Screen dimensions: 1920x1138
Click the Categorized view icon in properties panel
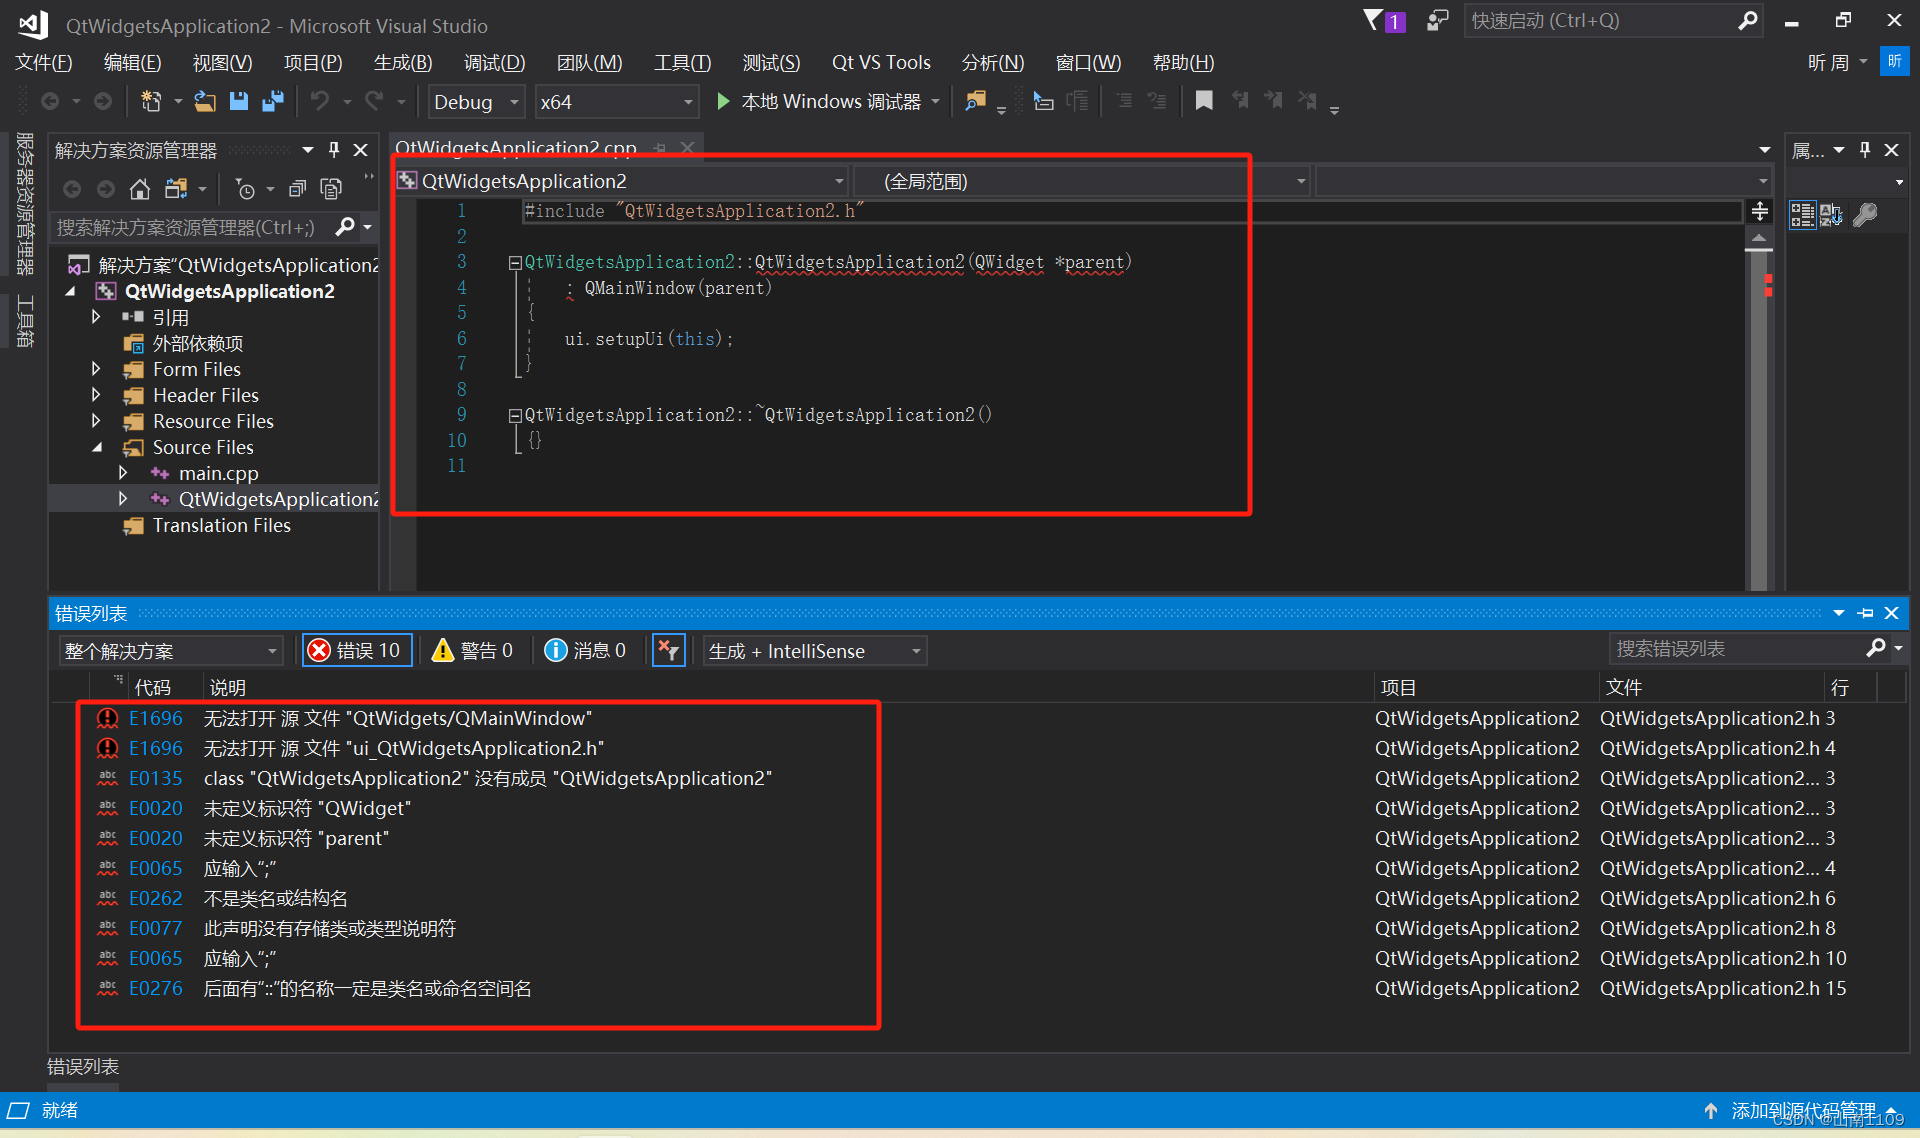point(1802,214)
